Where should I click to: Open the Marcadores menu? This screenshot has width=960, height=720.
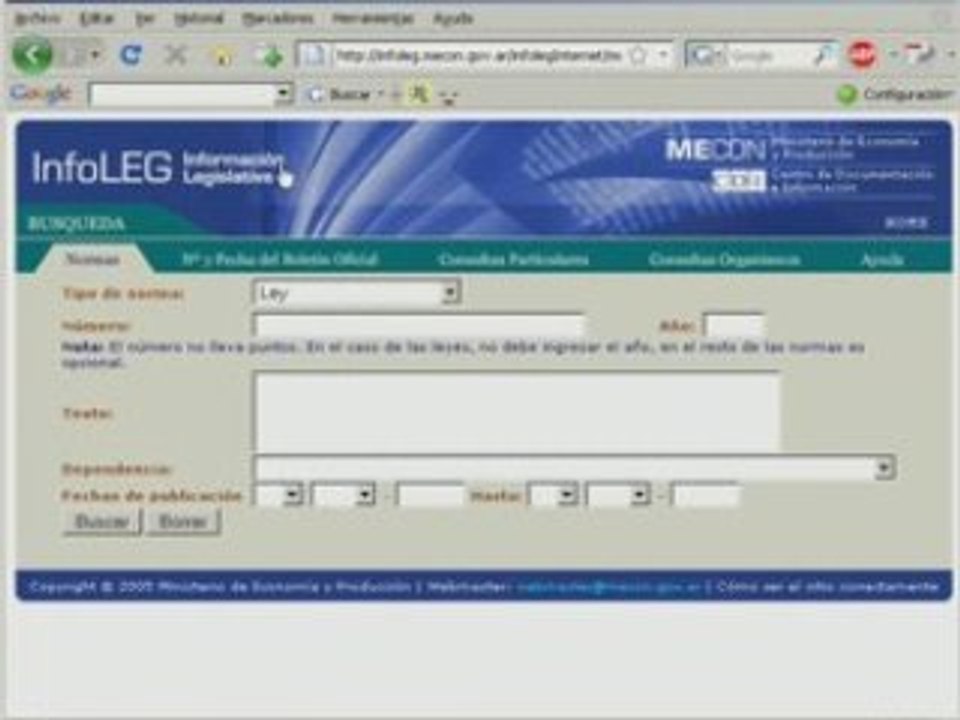pyautogui.click(x=278, y=18)
